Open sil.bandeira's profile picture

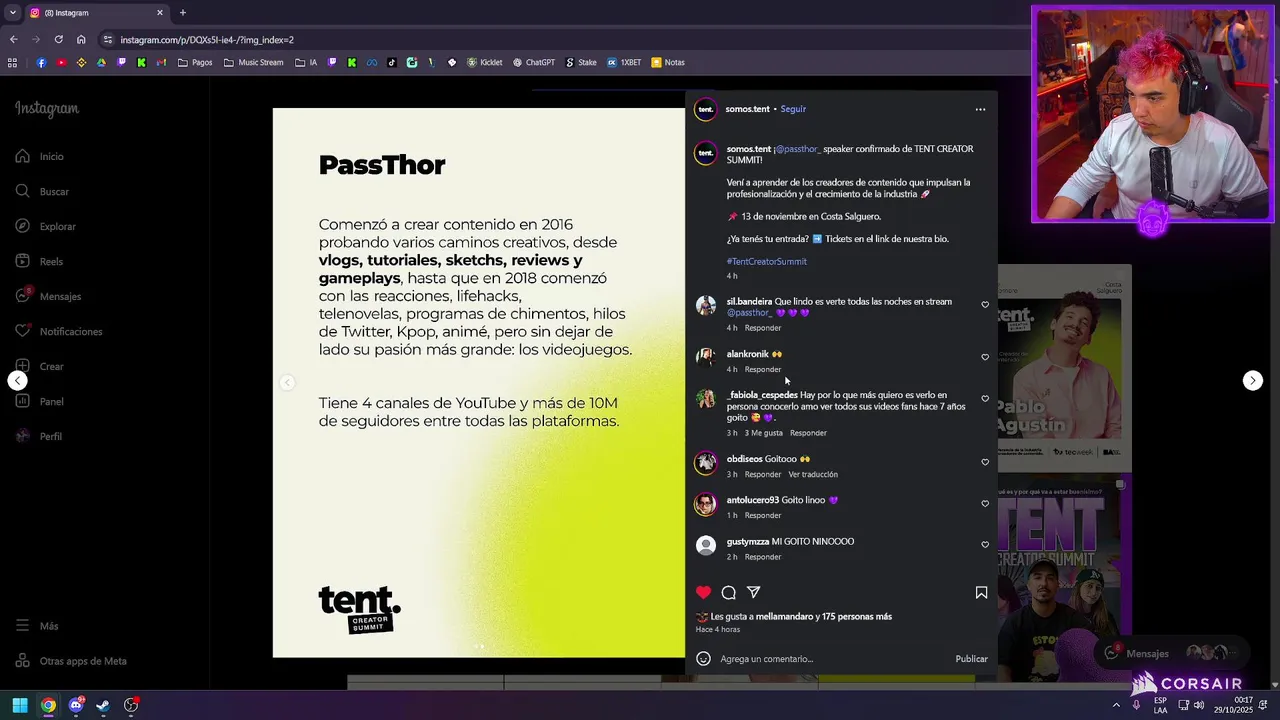coord(706,306)
